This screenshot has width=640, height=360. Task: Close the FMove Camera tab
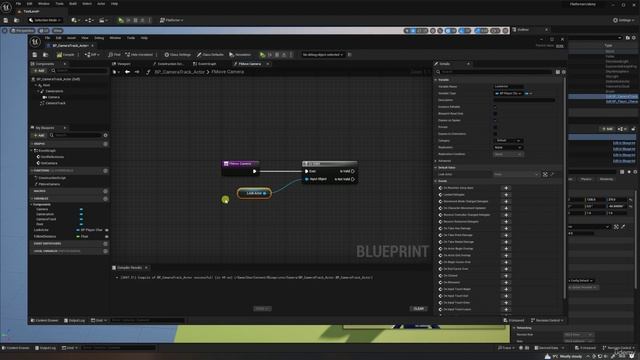point(268,64)
